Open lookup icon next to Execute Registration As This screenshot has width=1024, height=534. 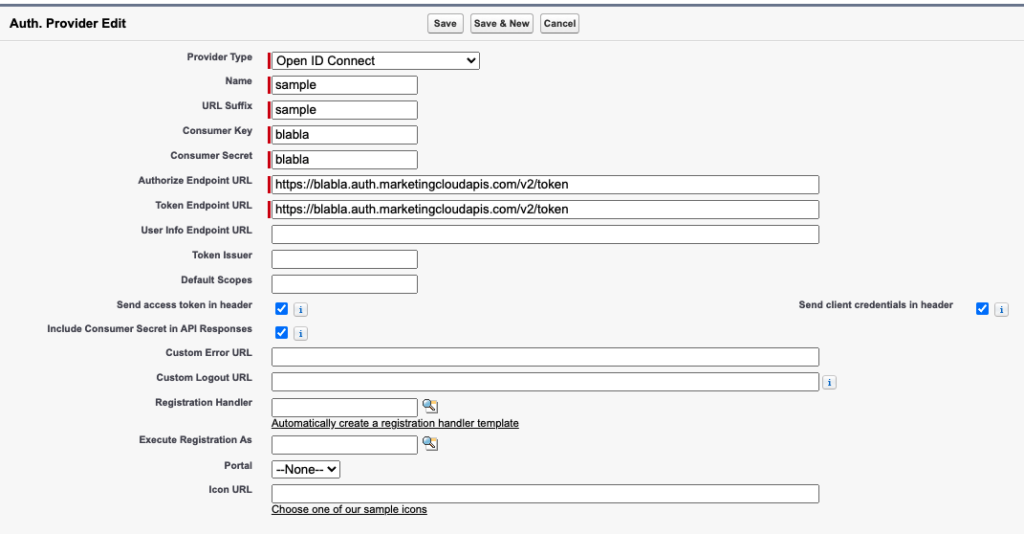coord(430,444)
